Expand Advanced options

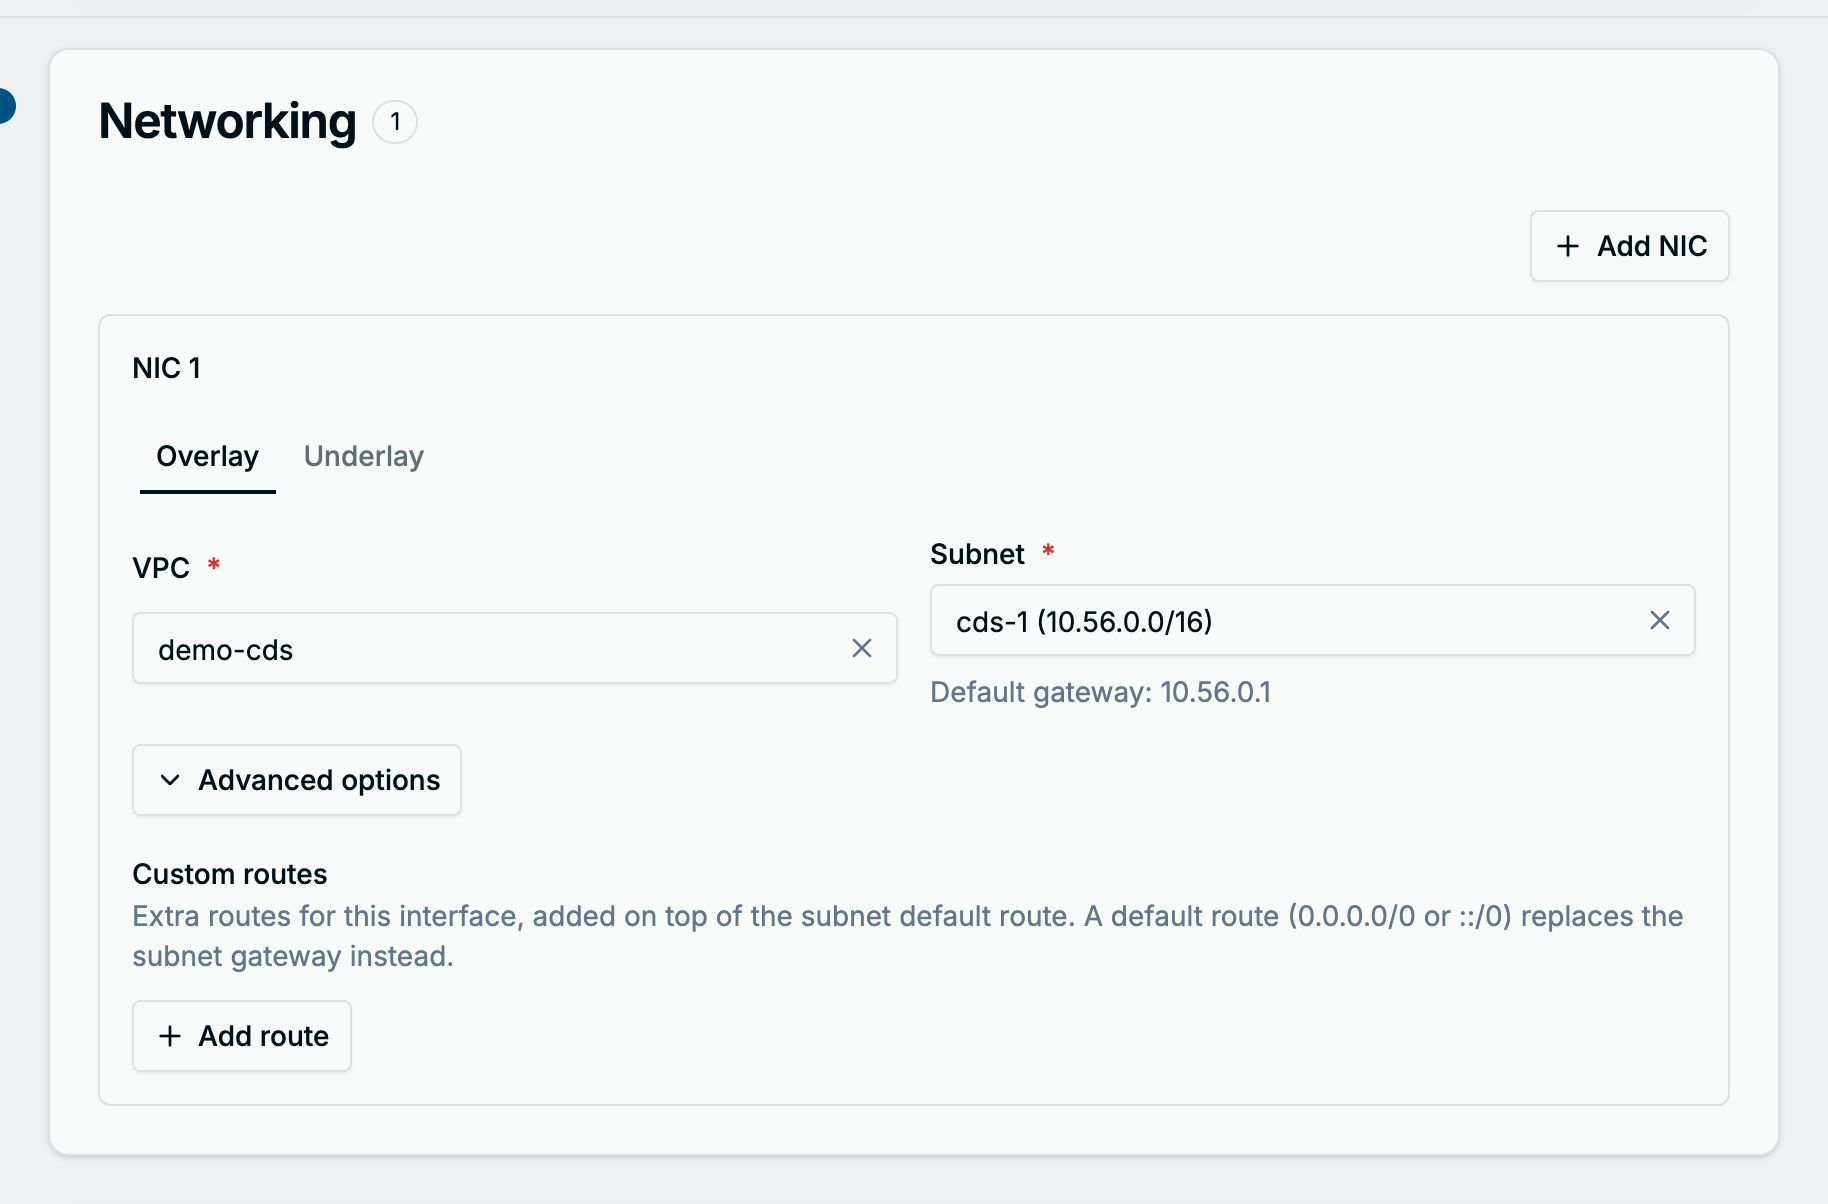point(297,780)
